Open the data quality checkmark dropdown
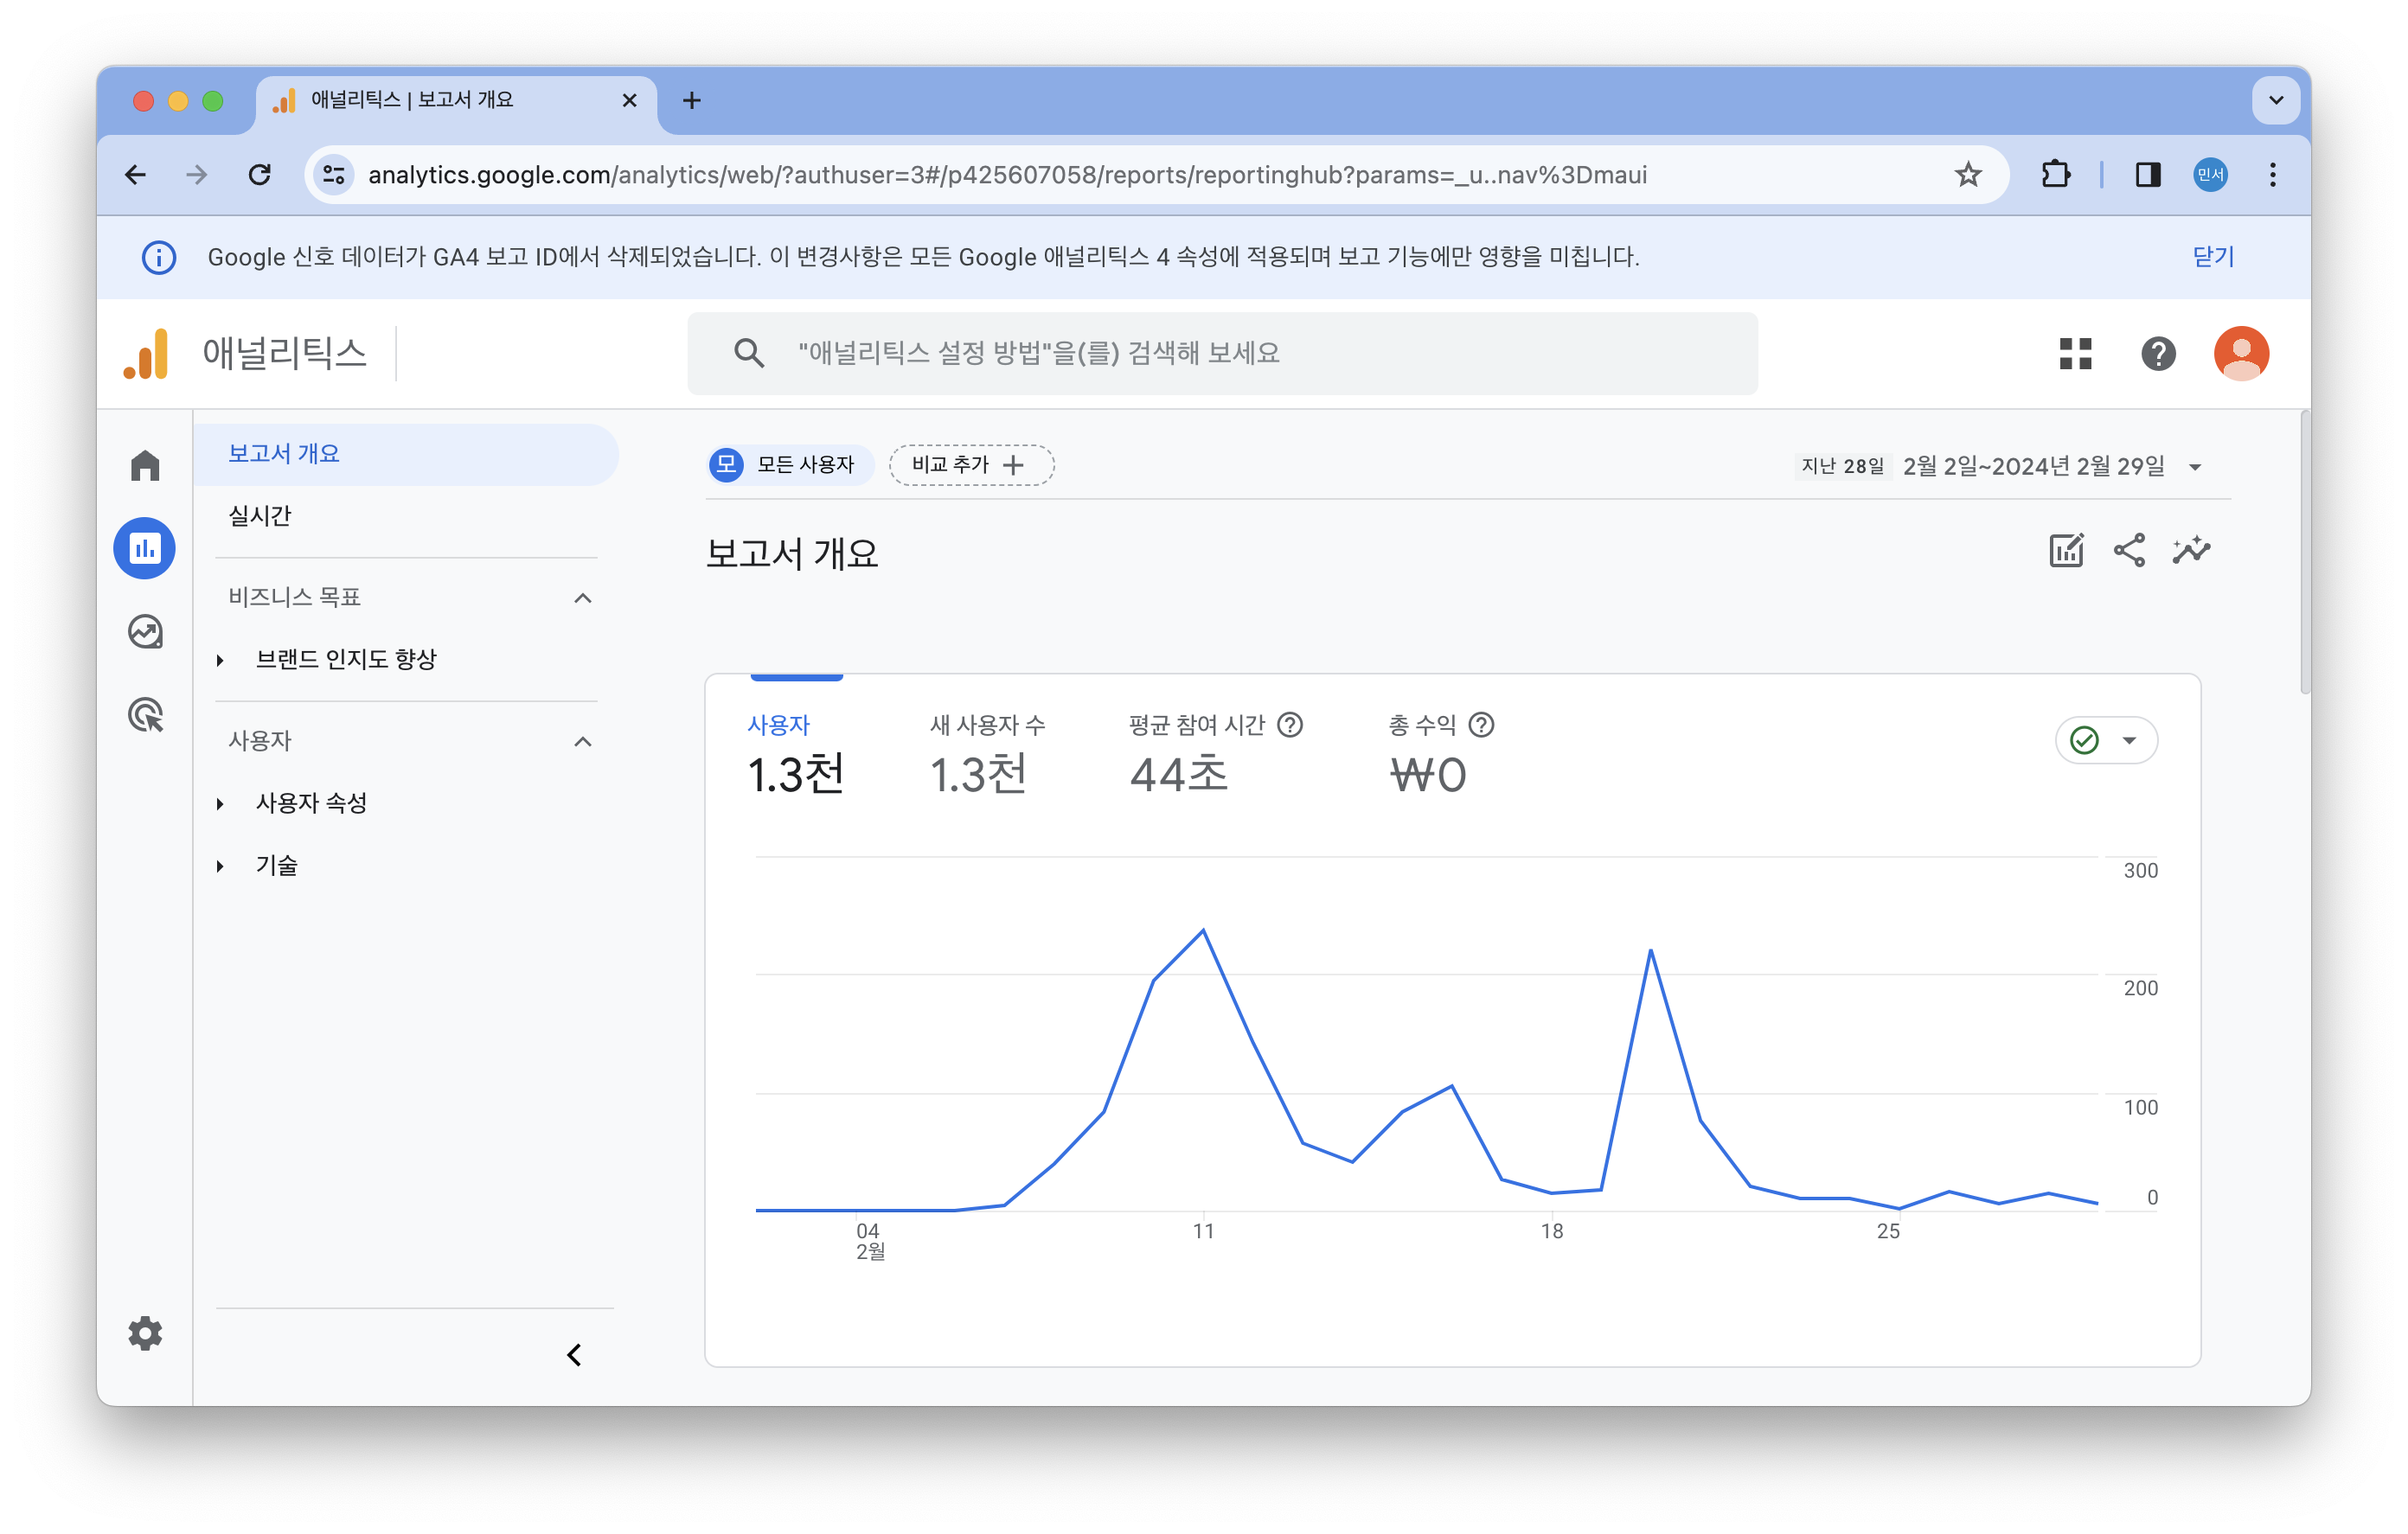 (2106, 740)
